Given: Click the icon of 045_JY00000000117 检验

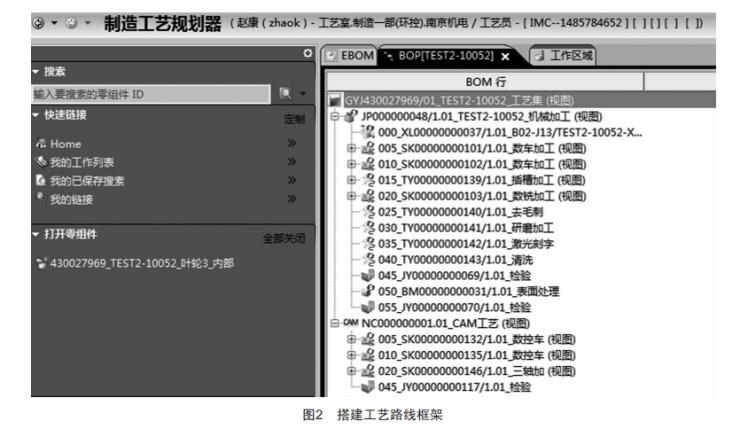Looking at the screenshot, I should [368, 387].
